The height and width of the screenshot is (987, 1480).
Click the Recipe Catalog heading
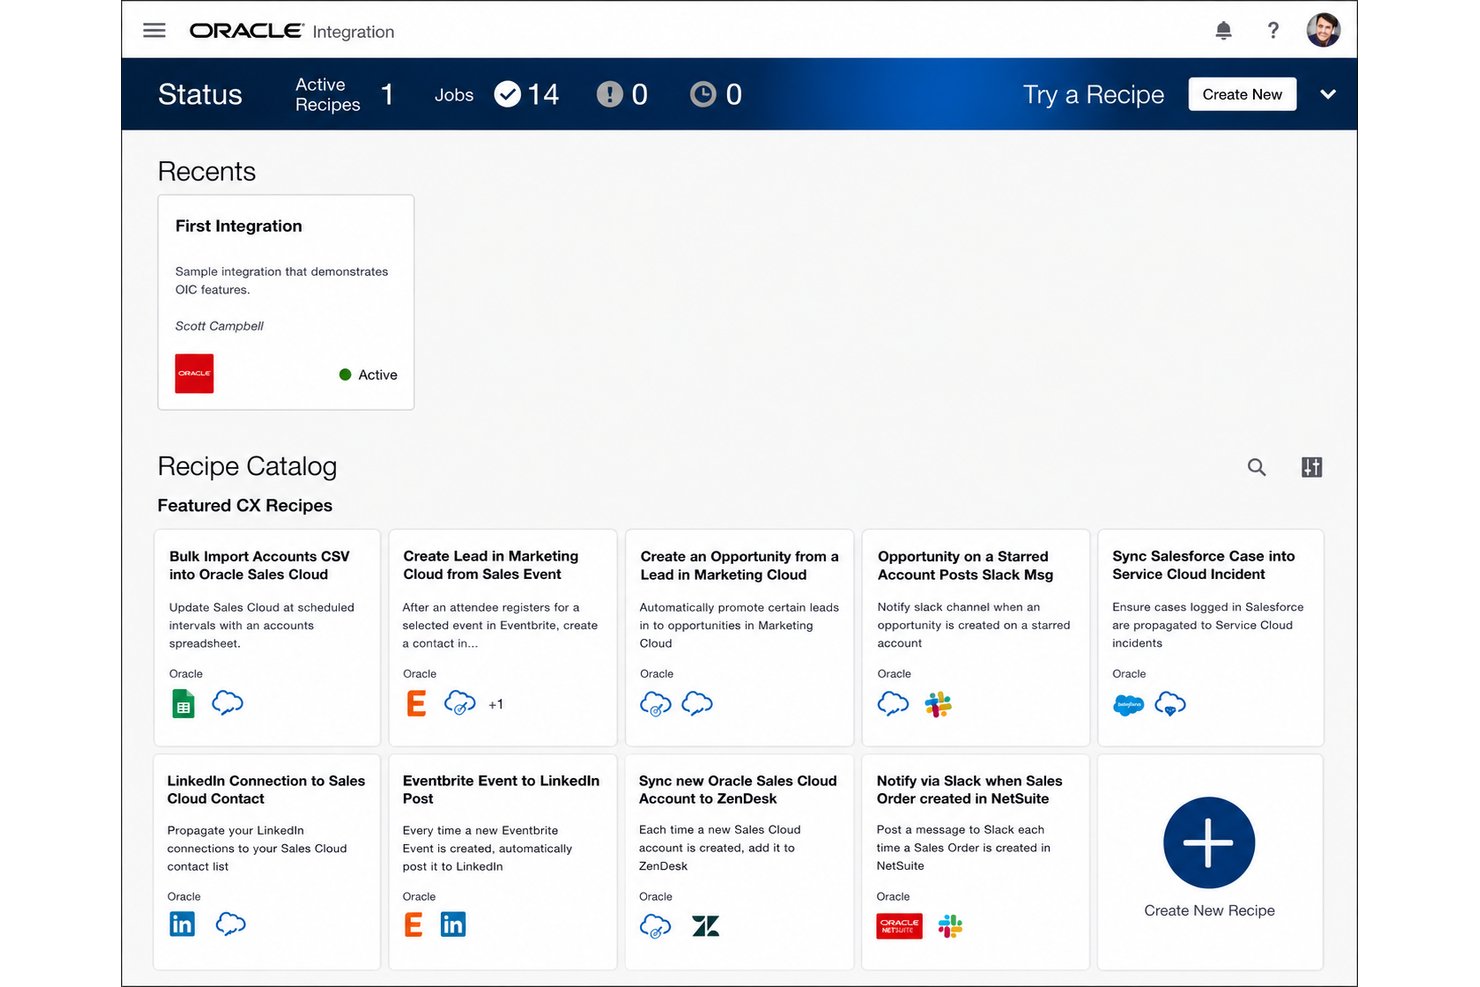pyautogui.click(x=247, y=467)
